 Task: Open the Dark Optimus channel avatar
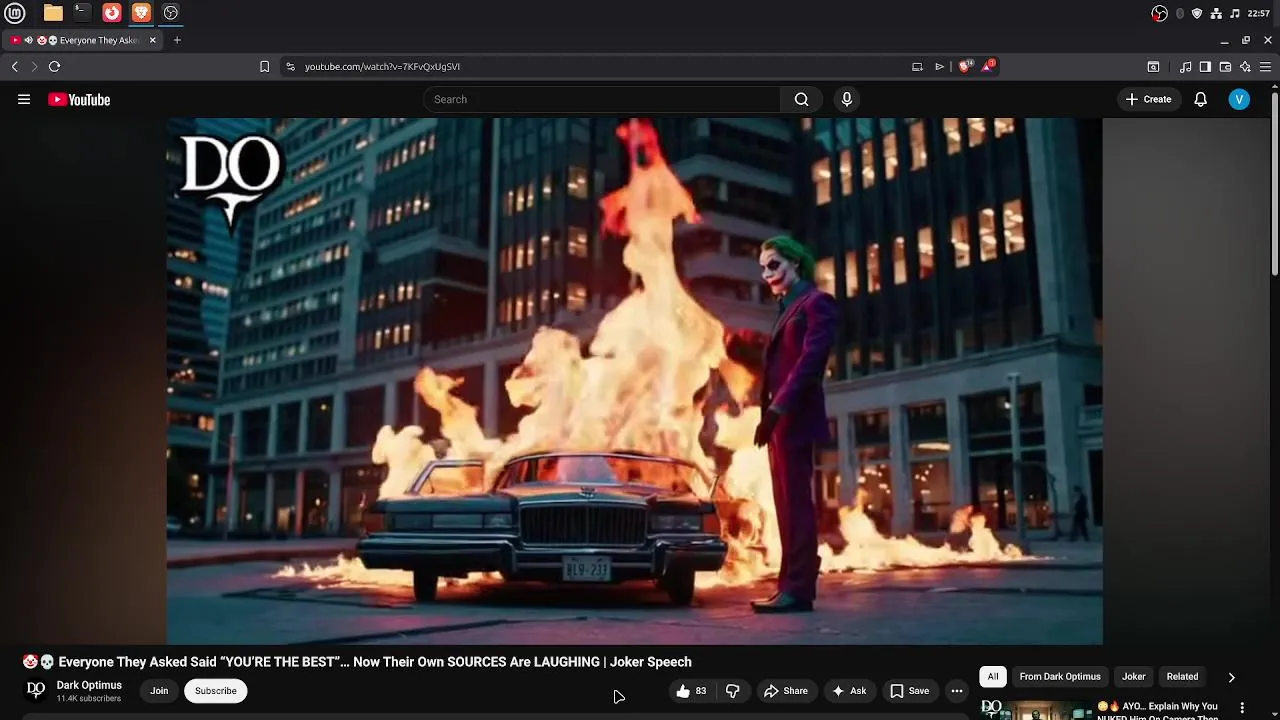coord(36,690)
